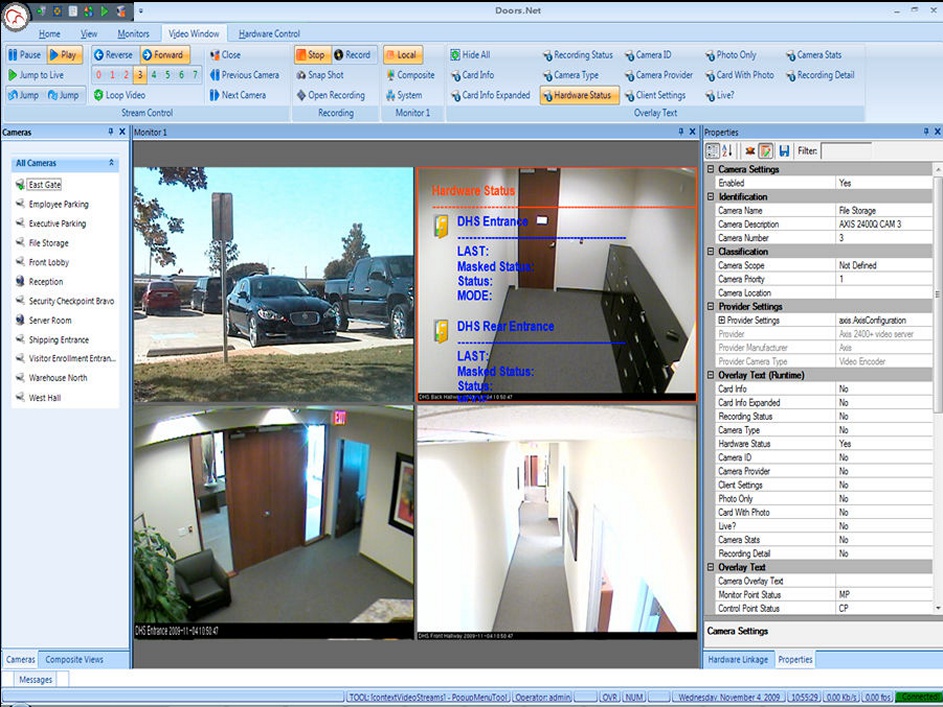Collapse the Identification property section
The image size is (943, 707).
[x=710, y=197]
